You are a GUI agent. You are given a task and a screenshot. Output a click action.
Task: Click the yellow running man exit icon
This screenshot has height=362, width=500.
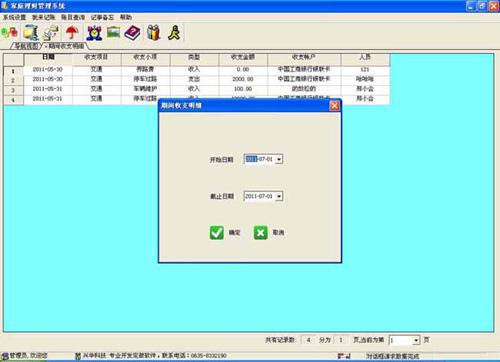pyautogui.click(x=174, y=32)
